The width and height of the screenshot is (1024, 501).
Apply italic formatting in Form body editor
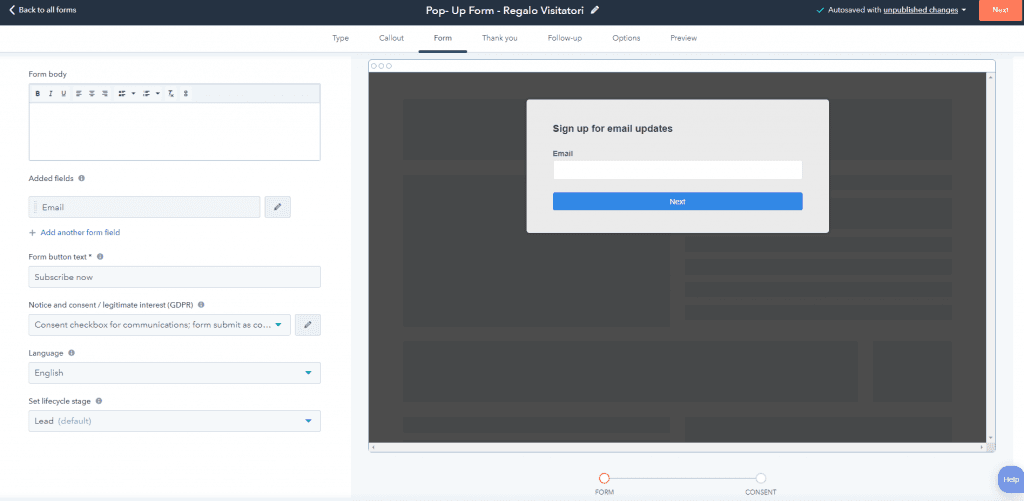pos(51,93)
